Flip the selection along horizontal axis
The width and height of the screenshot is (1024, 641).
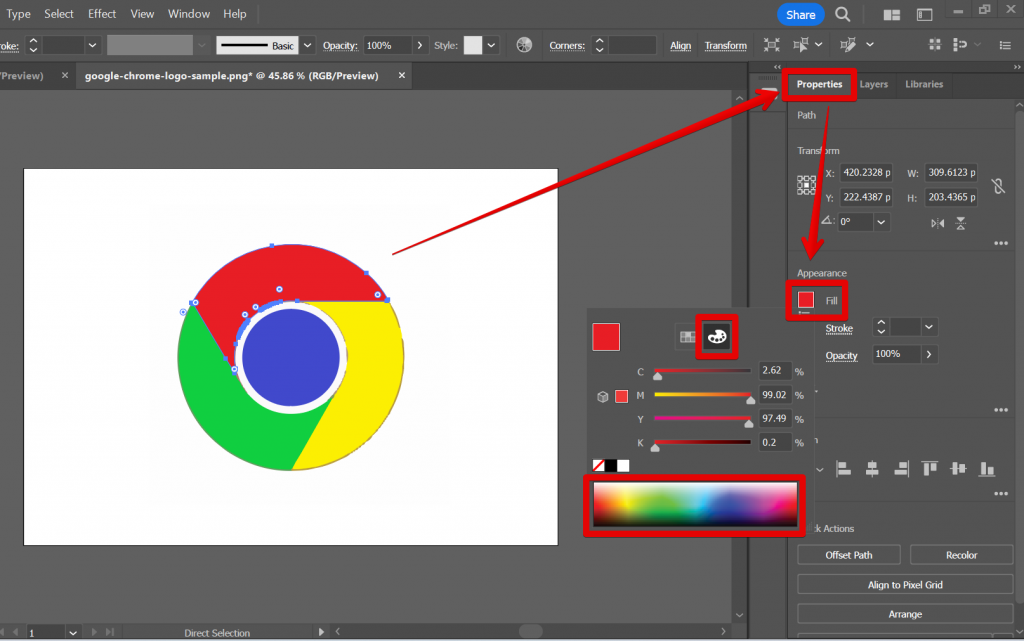[x=961, y=223]
